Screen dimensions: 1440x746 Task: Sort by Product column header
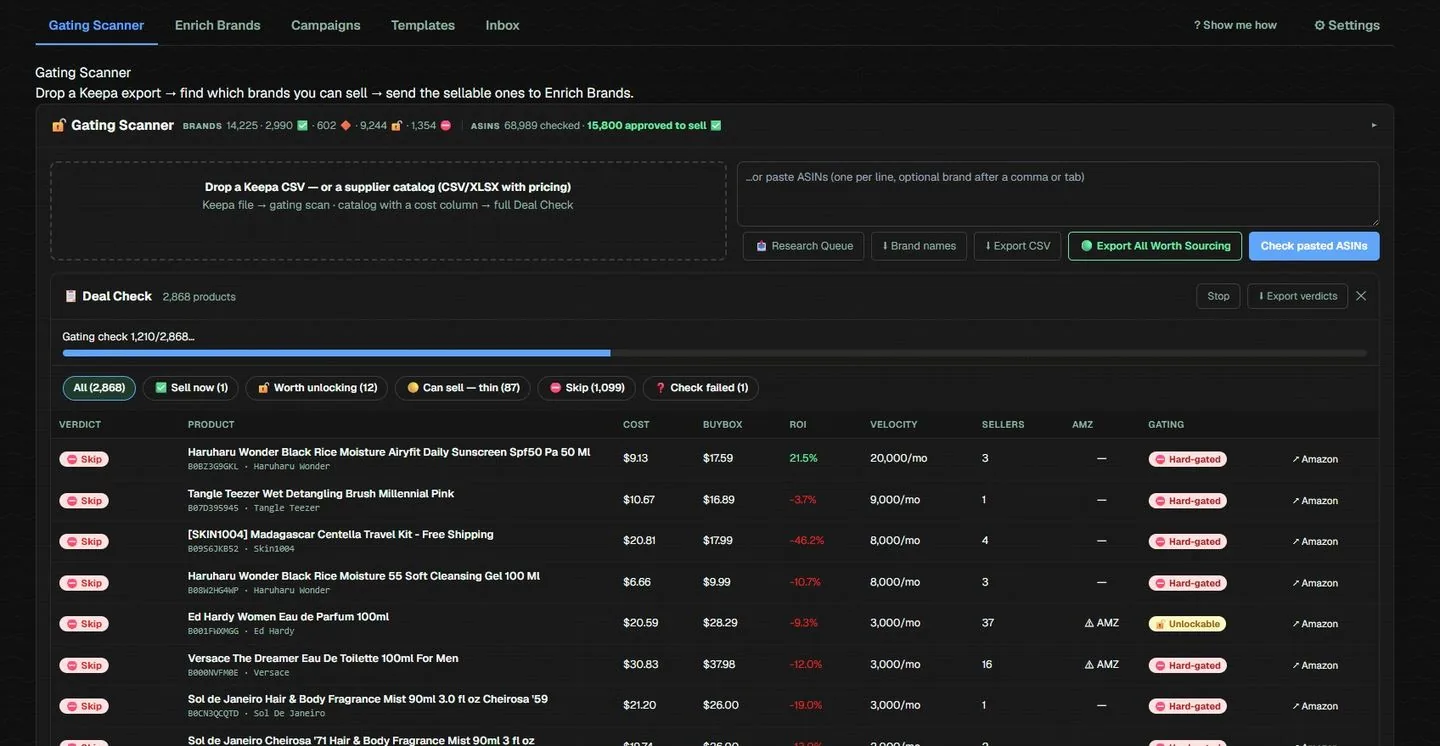[211, 425]
